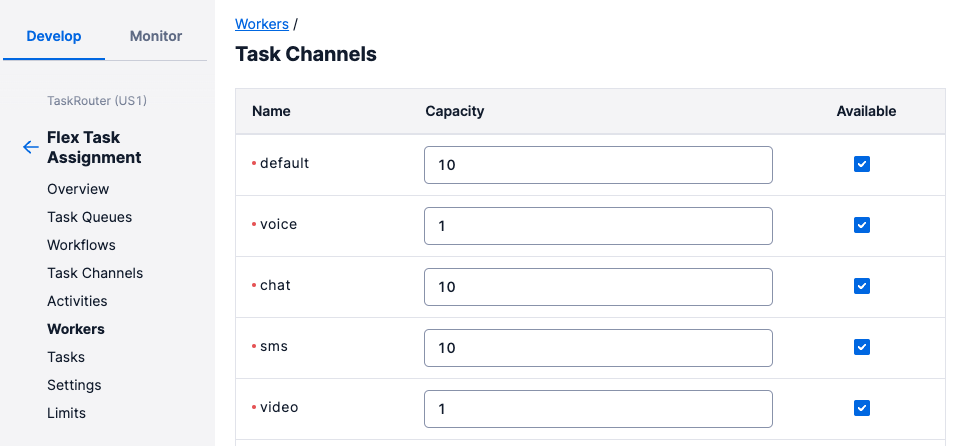The width and height of the screenshot is (963, 446).
Task: Click the default channel capacity field
Action: (598, 165)
